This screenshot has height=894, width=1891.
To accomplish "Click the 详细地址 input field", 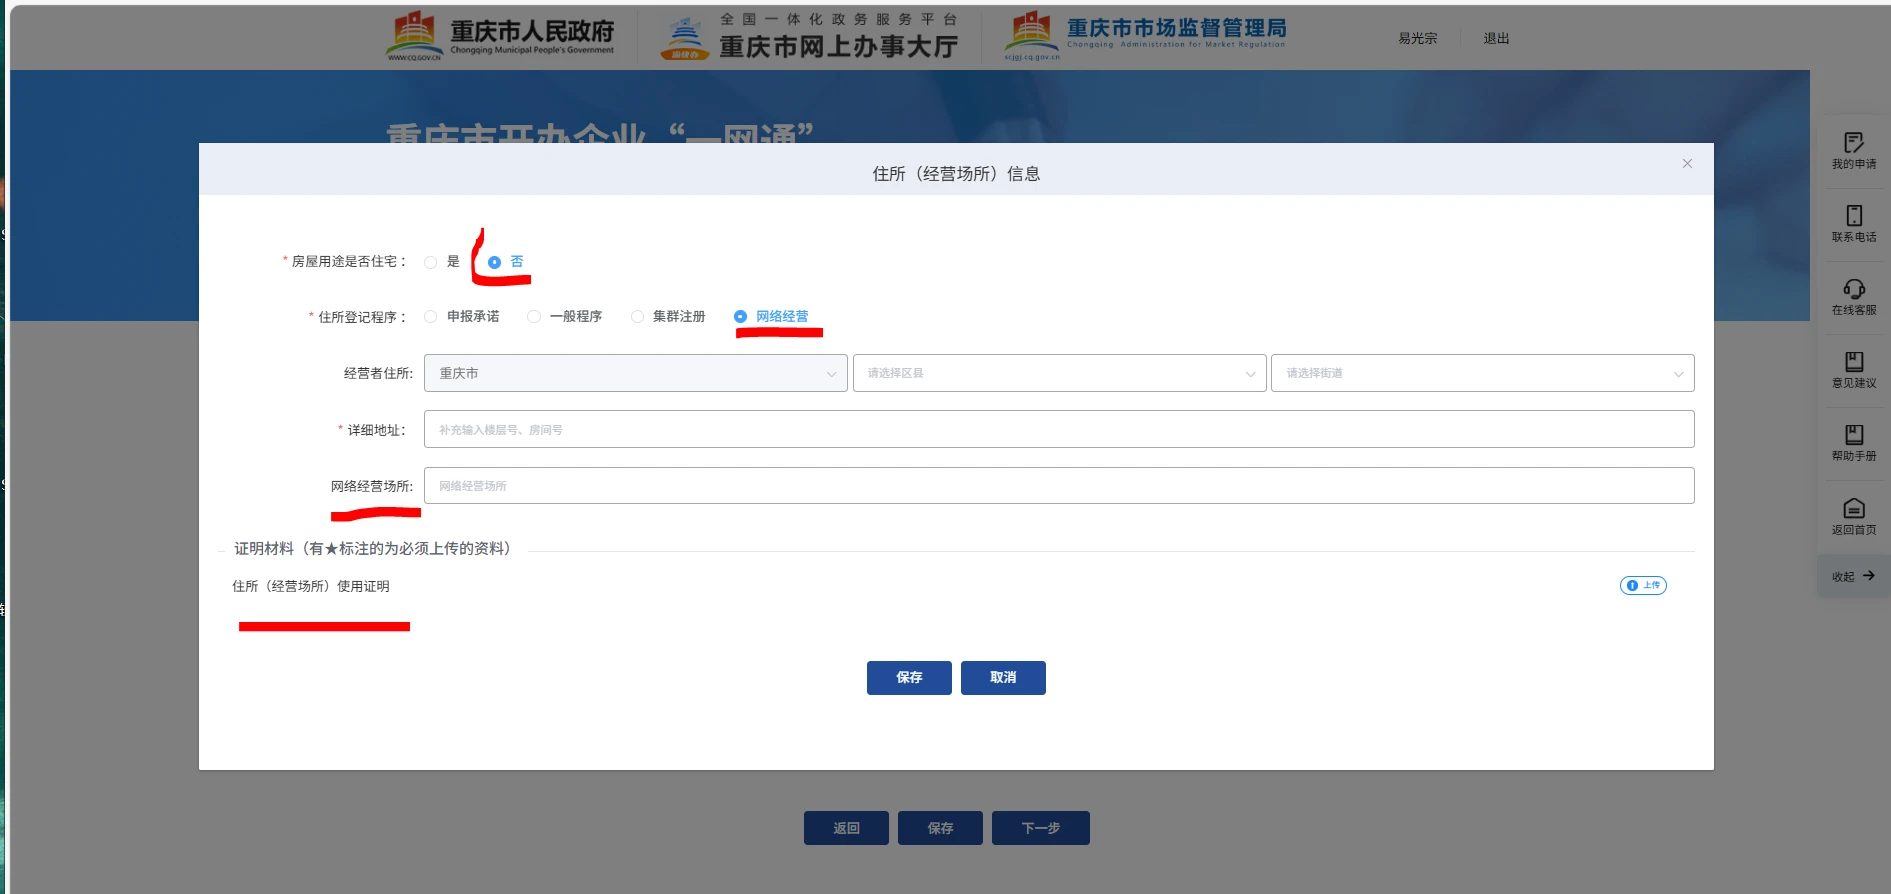I will coord(1058,429).
